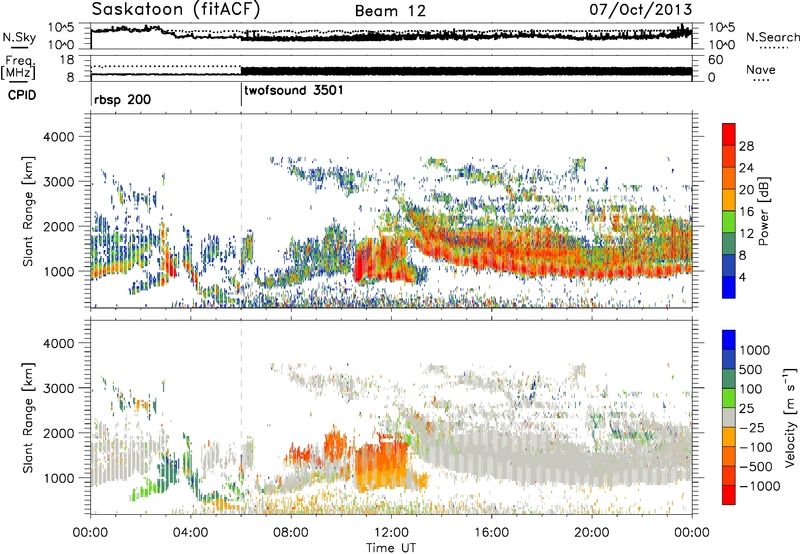Click the '28' tick on power colorbar

[x=746, y=146]
